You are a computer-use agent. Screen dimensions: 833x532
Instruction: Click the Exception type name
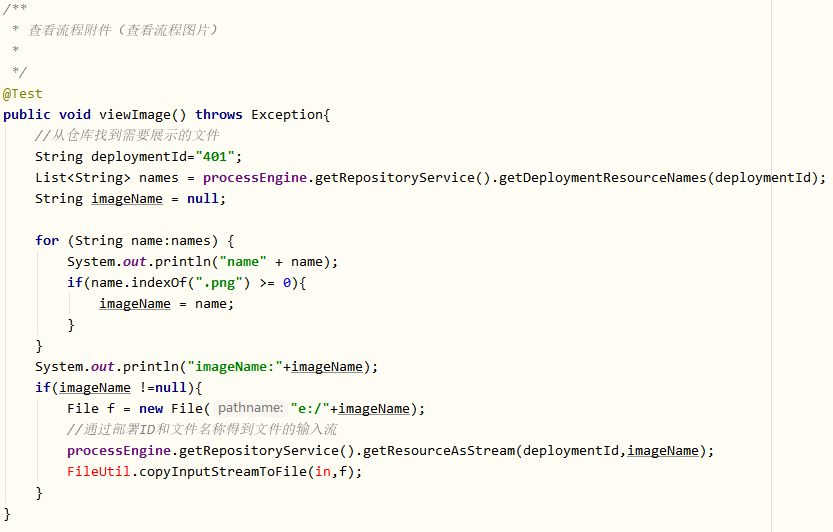pos(287,115)
